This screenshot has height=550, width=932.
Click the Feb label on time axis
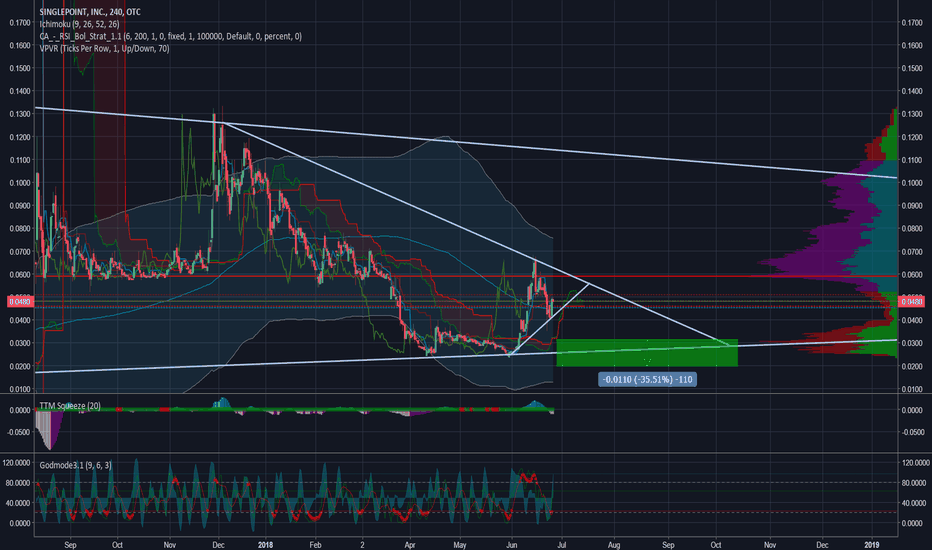pyautogui.click(x=315, y=545)
